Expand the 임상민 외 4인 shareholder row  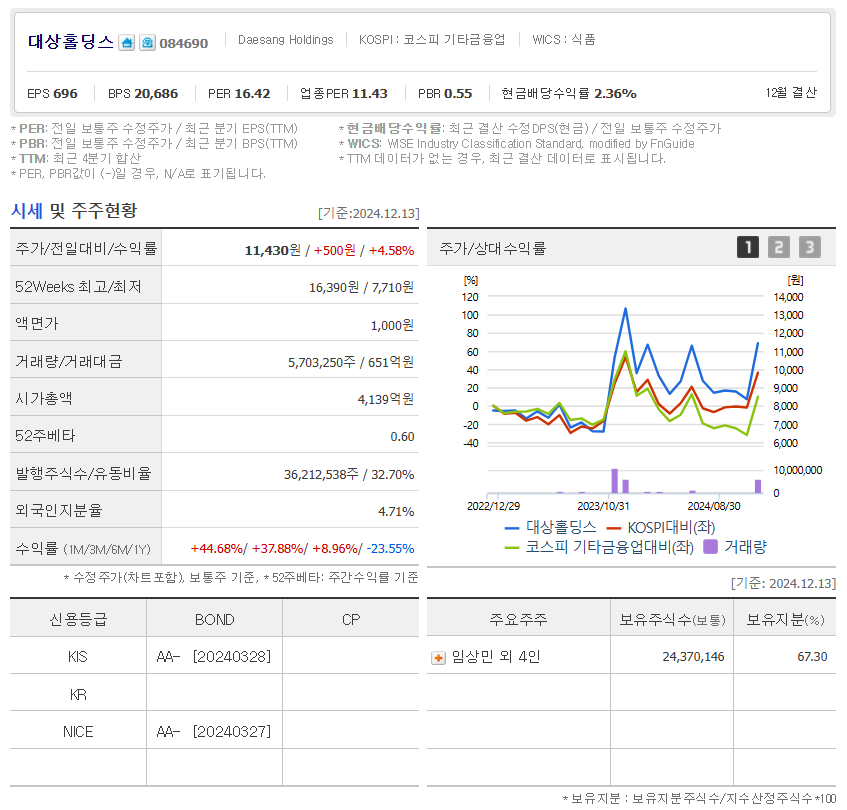click(438, 658)
